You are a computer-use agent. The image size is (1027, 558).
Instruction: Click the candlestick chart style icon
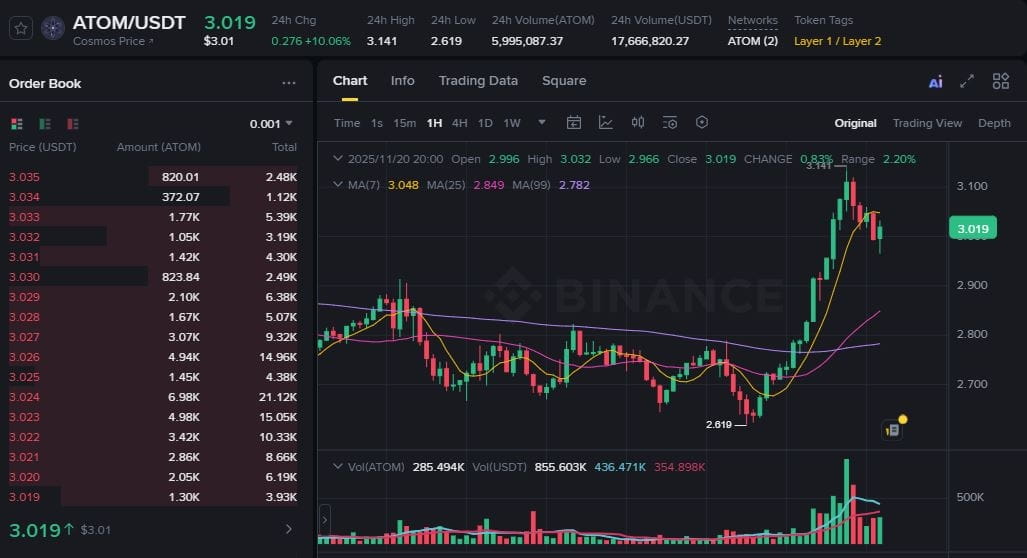(638, 123)
